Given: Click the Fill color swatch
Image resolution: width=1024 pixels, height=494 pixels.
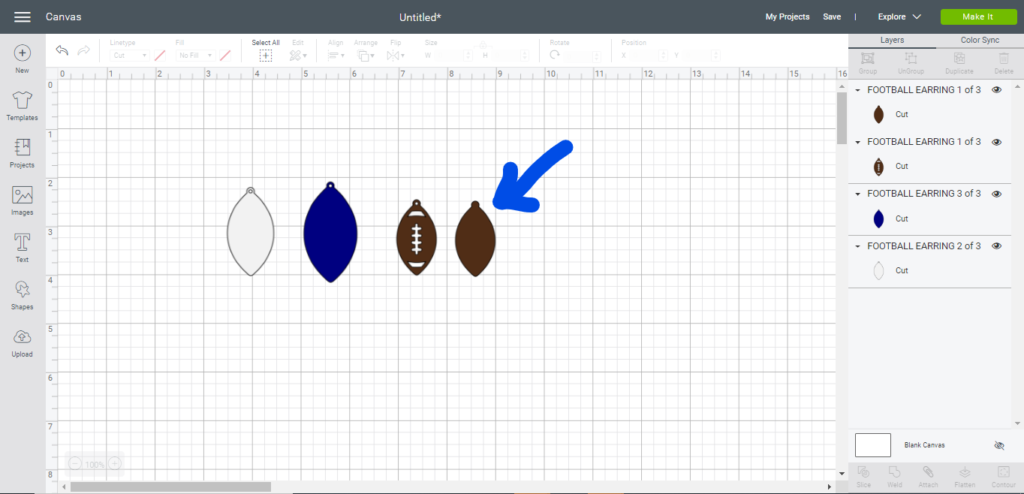Looking at the screenshot, I should coord(225,56).
